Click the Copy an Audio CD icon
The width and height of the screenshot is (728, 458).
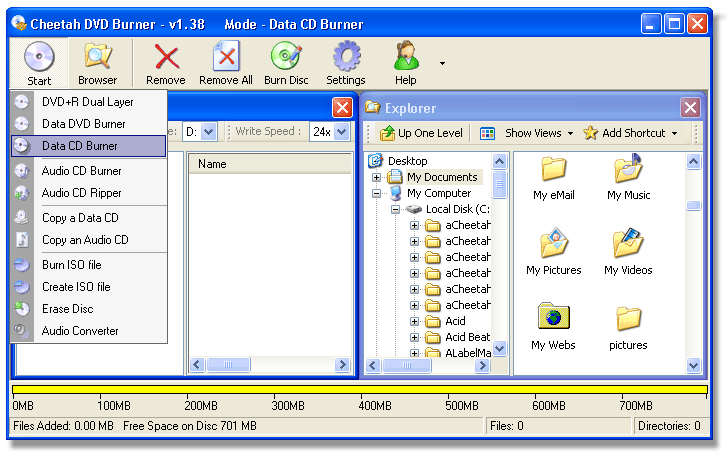click(21, 240)
